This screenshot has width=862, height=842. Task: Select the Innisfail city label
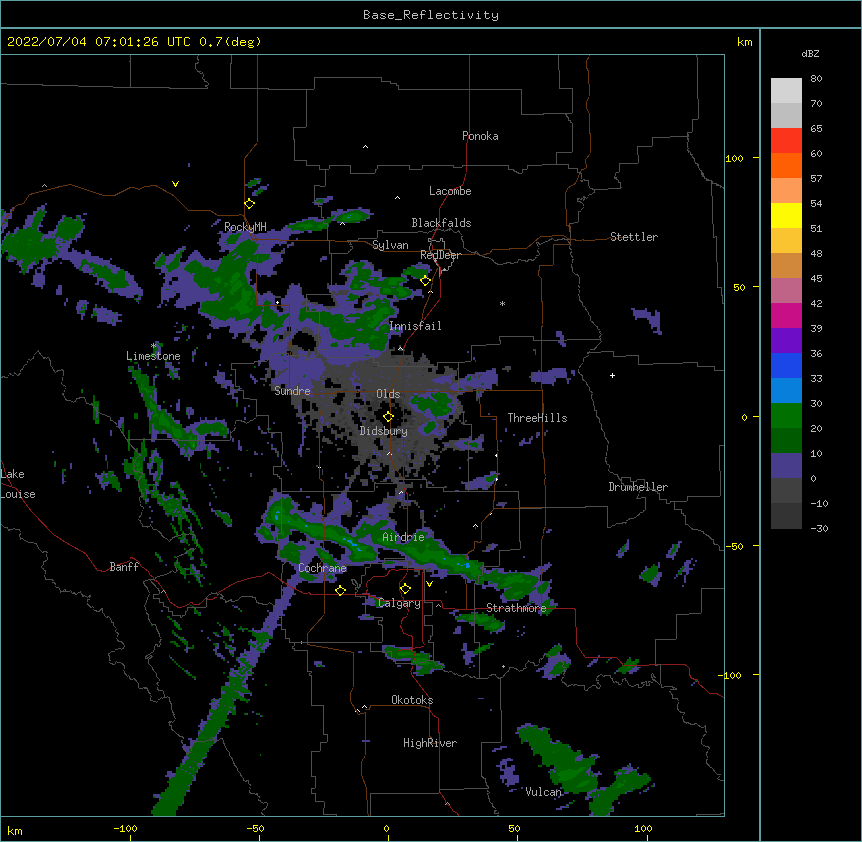pyautogui.click(x=415, y=326)
